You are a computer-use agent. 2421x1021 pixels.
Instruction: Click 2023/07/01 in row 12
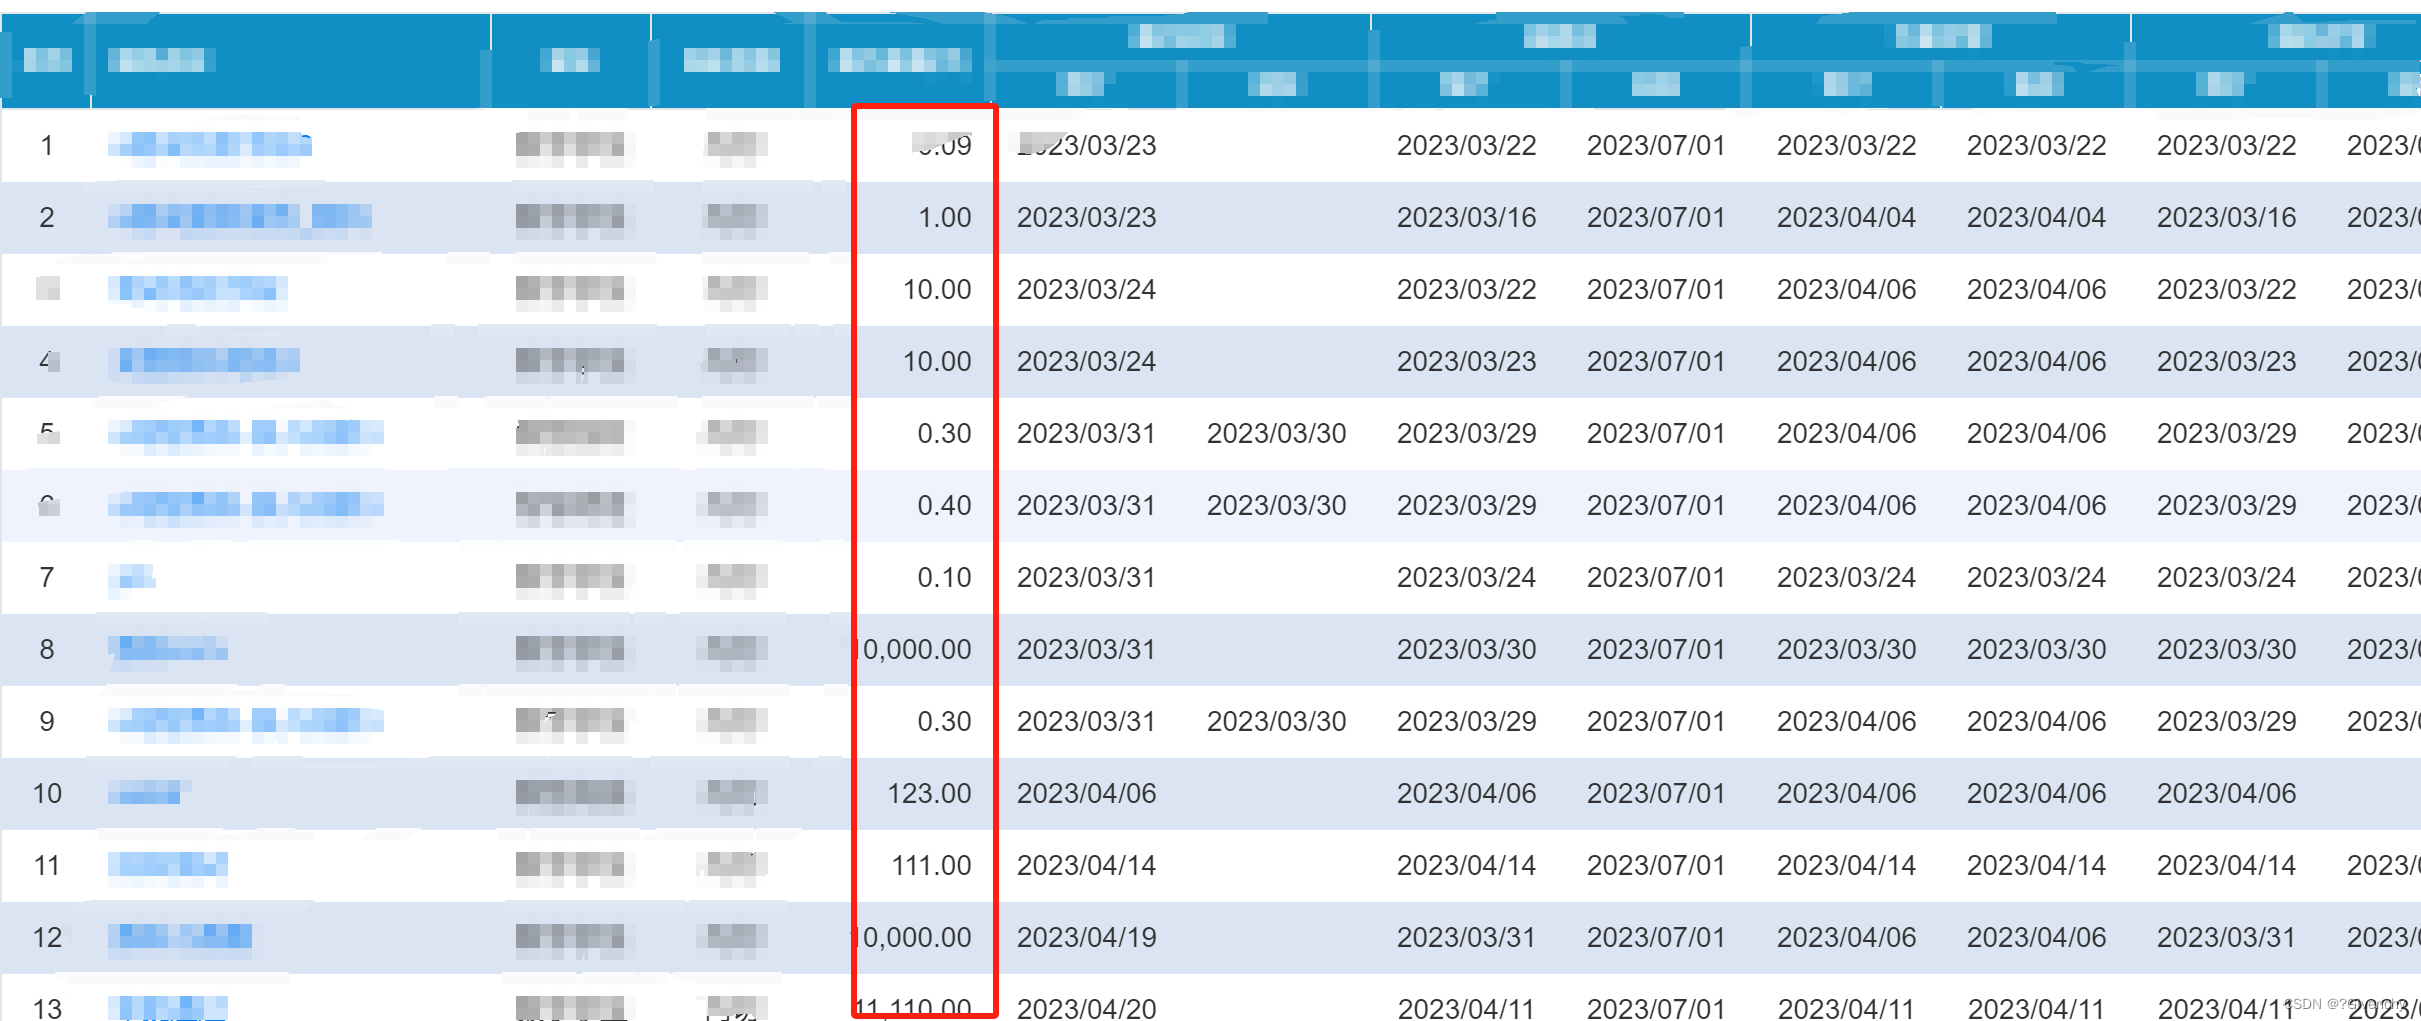click(1656, 937)
